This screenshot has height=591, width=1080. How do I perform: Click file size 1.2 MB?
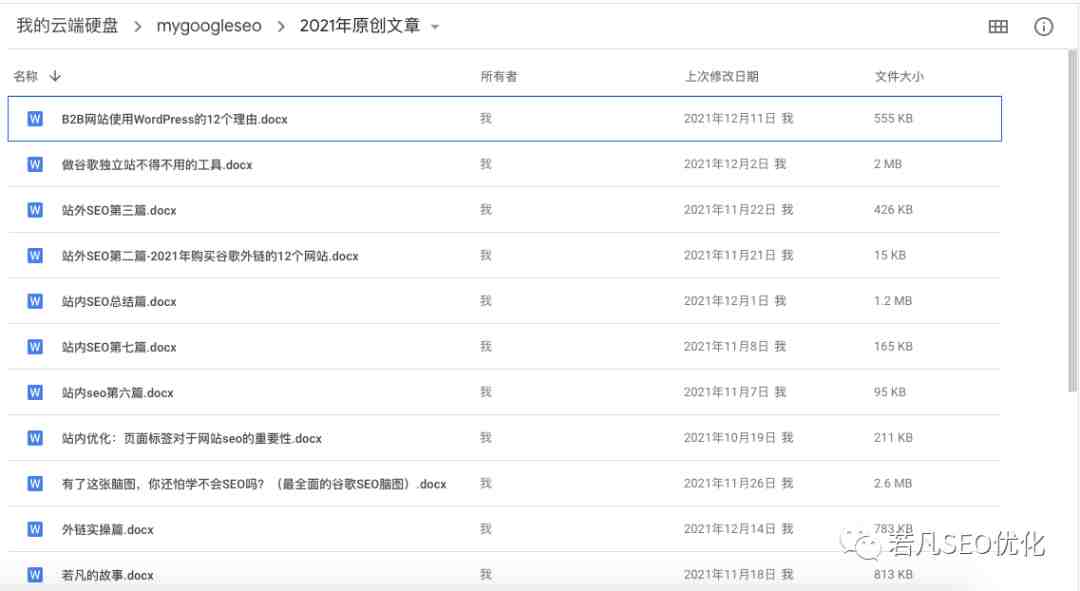pyautogui.click(x=893, y=301)
